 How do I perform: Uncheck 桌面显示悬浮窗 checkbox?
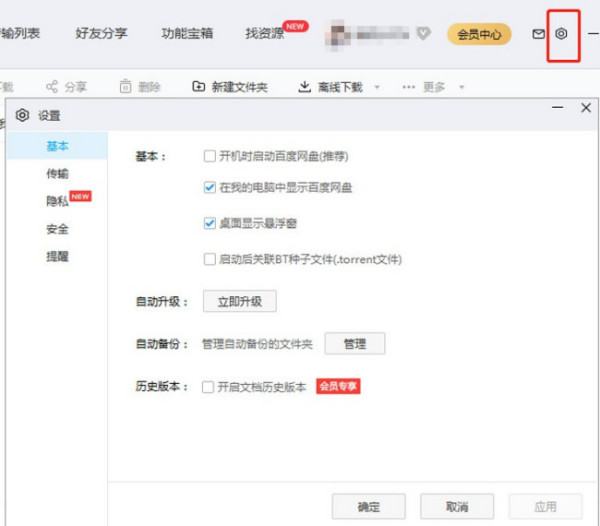point(209,223)
